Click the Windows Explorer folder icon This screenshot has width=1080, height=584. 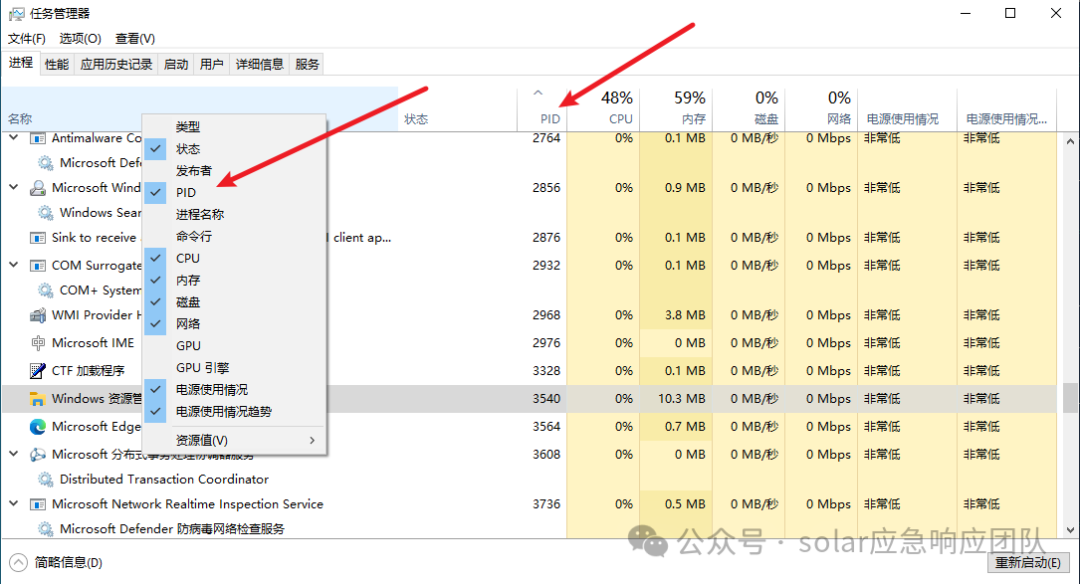click(x=38, y=399)
